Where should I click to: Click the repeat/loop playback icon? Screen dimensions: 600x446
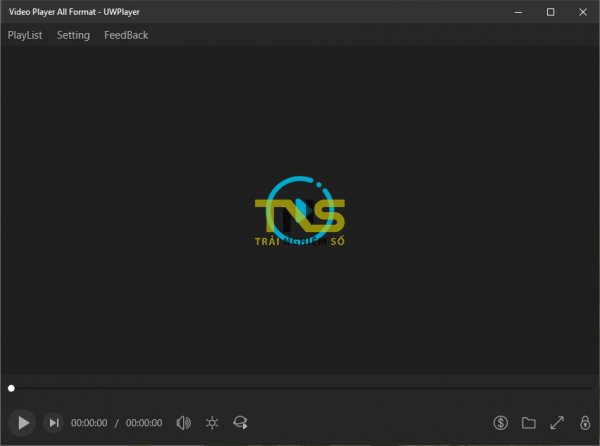point(240,423)
